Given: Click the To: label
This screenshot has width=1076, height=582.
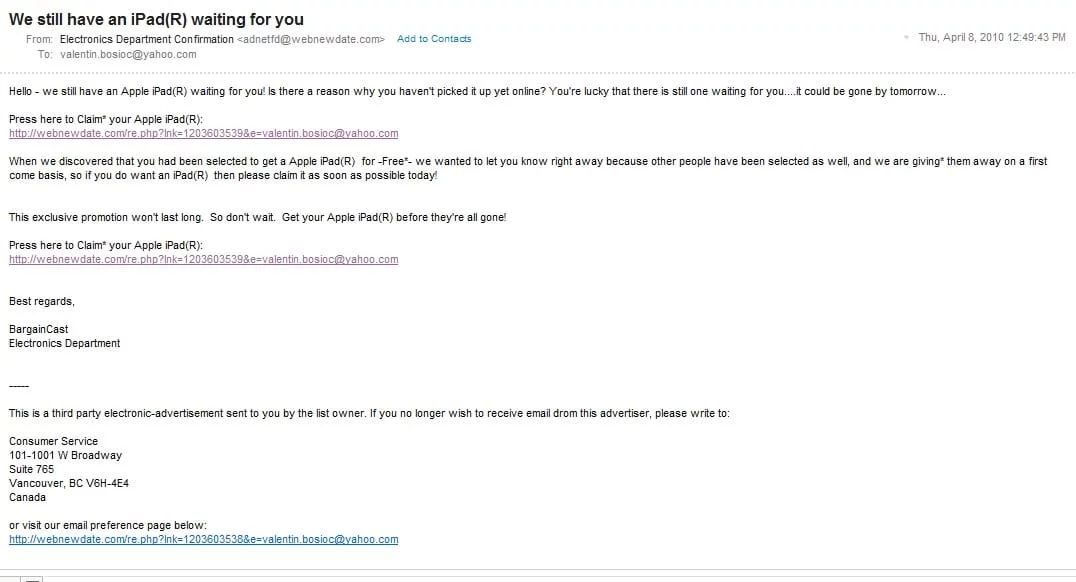Looking at the screenshot, I should tap(45, 54).
